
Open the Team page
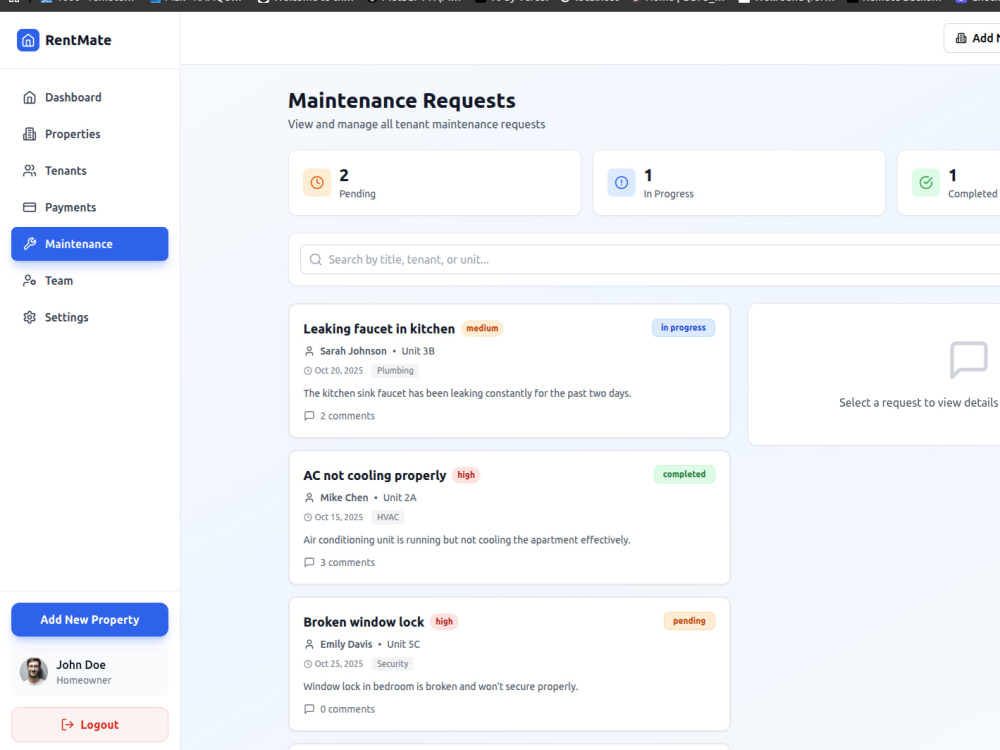pyautogui.click(x=90, y=281)
